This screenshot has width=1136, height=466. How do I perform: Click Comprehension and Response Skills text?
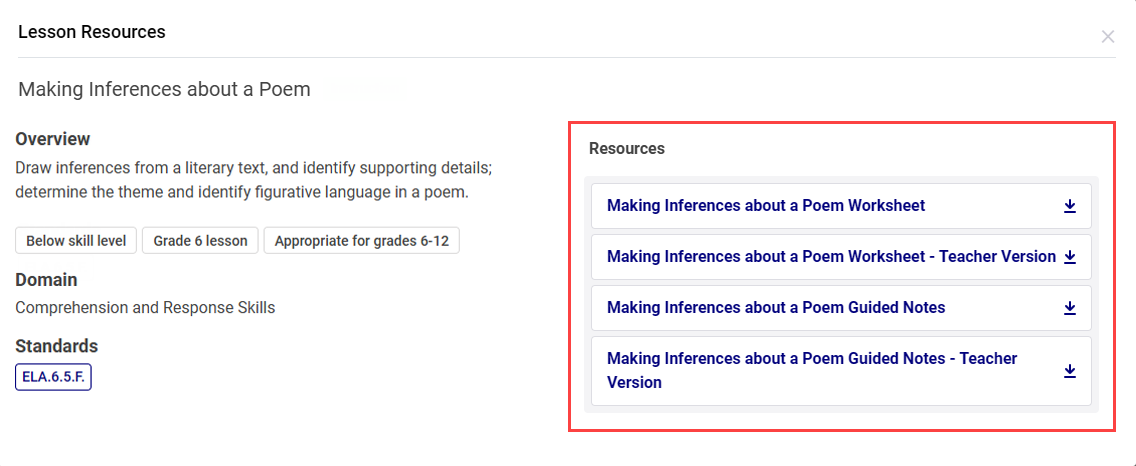145,307
